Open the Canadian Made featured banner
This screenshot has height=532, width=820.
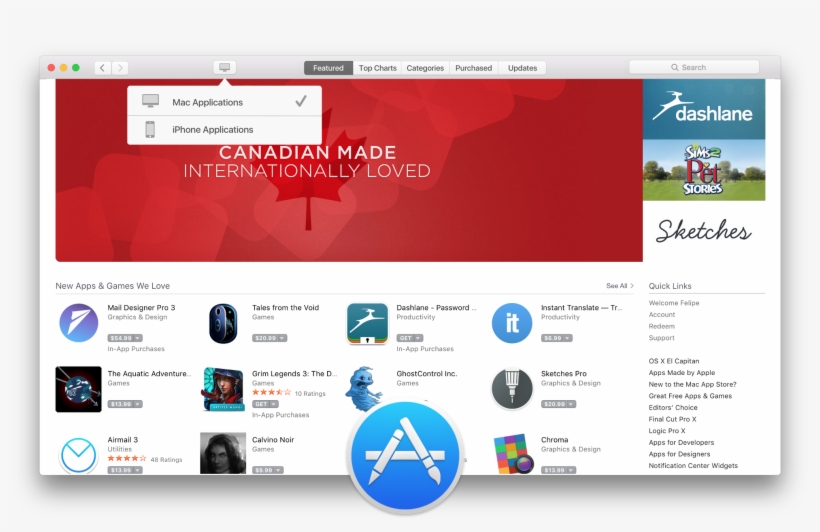click(x=349, y=171)
